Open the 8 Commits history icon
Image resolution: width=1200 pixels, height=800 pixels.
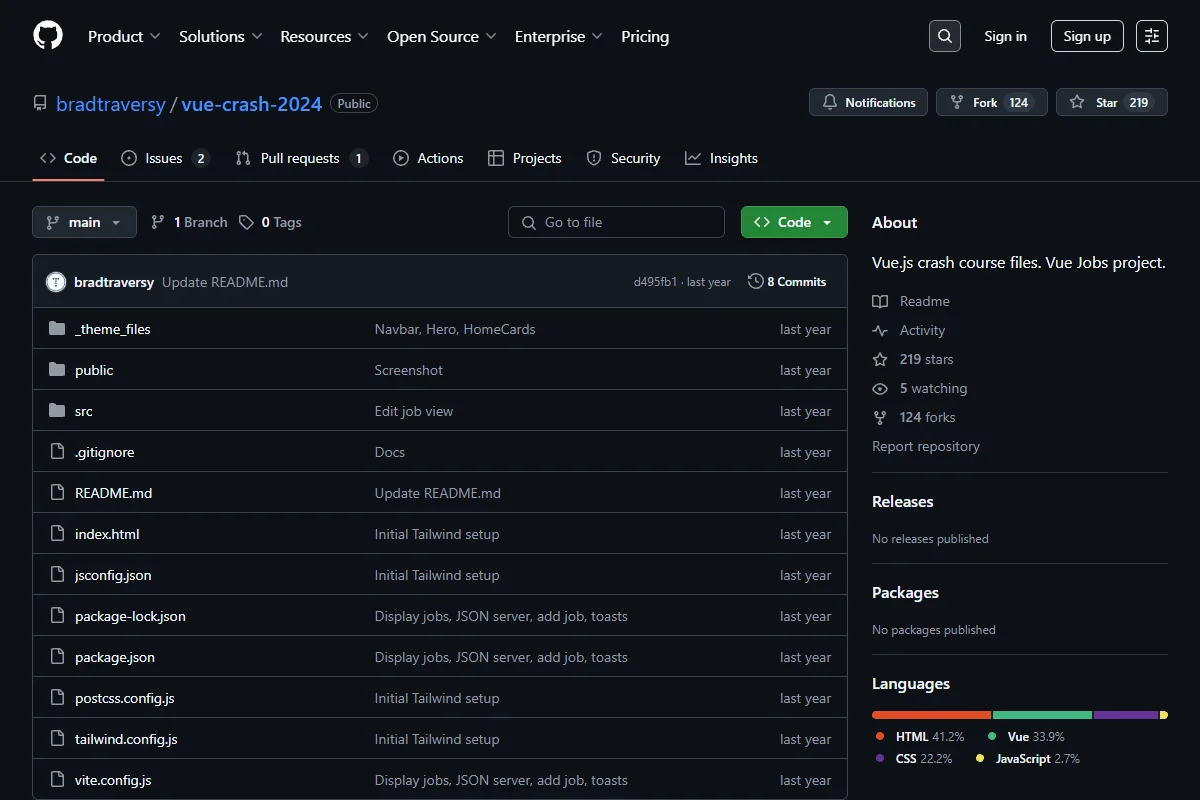coord(755,282)
